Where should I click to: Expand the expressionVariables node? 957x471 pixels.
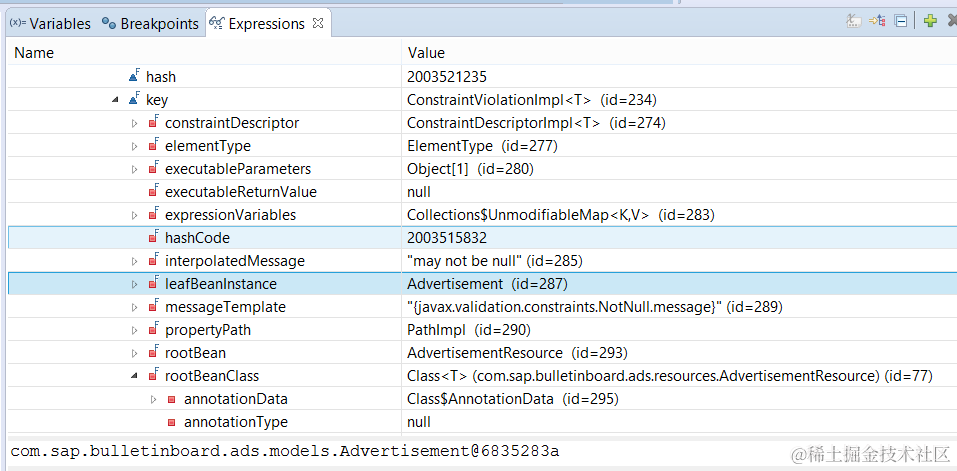(135, 215)
